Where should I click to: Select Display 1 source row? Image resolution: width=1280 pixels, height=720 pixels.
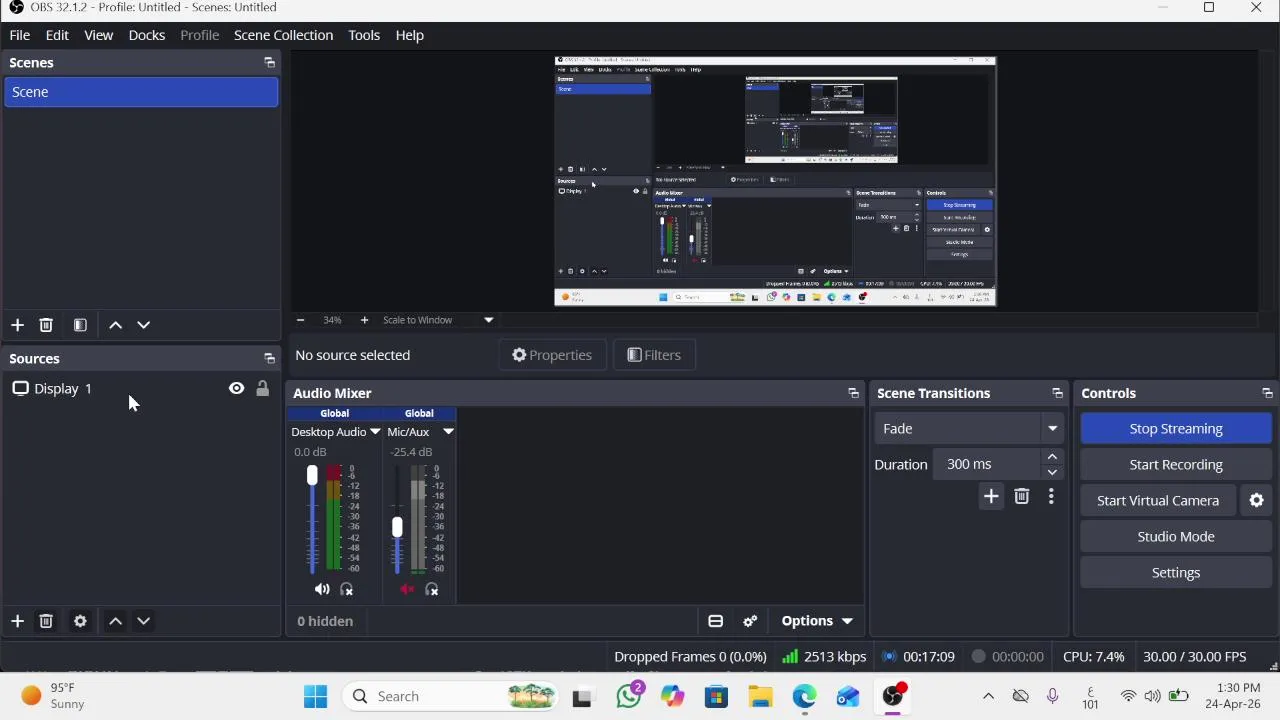pos(140,389)
